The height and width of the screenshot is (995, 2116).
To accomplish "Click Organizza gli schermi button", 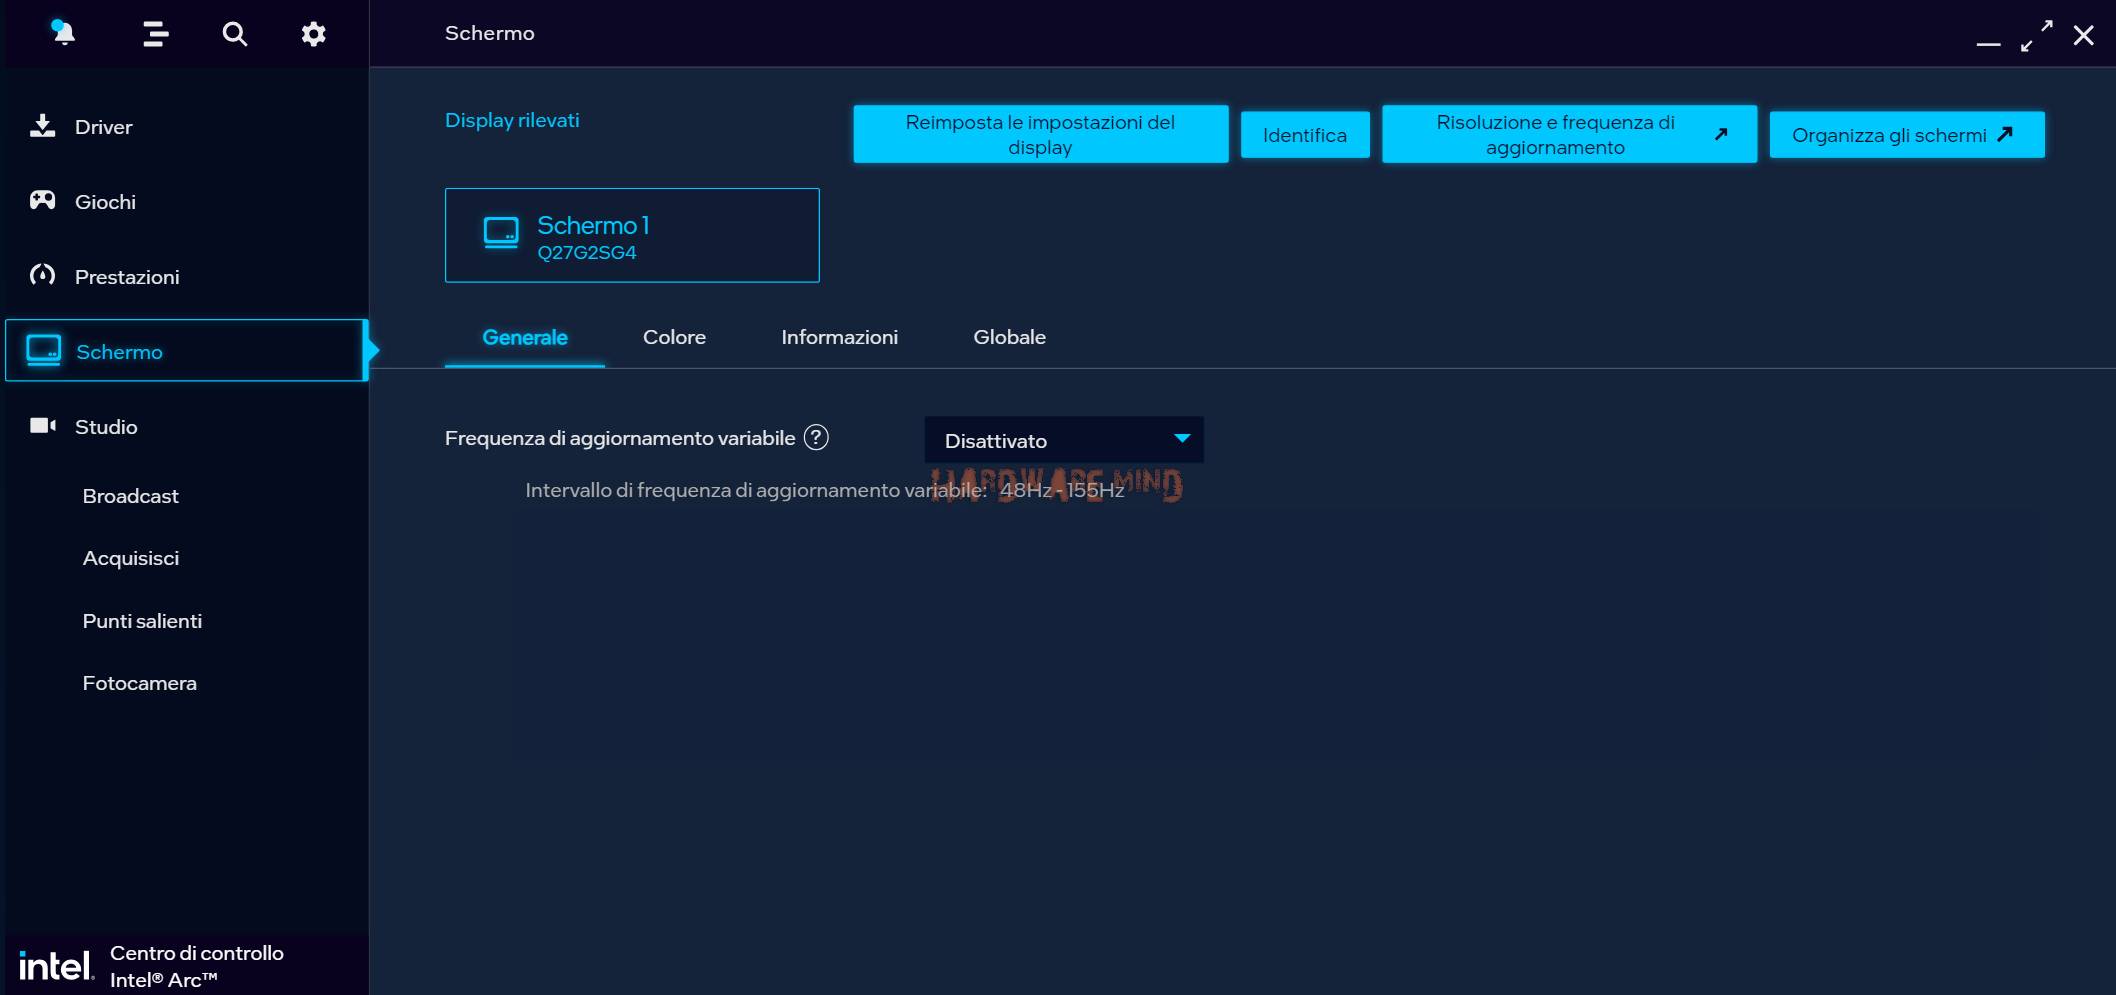I will [x=1907, y=135].
